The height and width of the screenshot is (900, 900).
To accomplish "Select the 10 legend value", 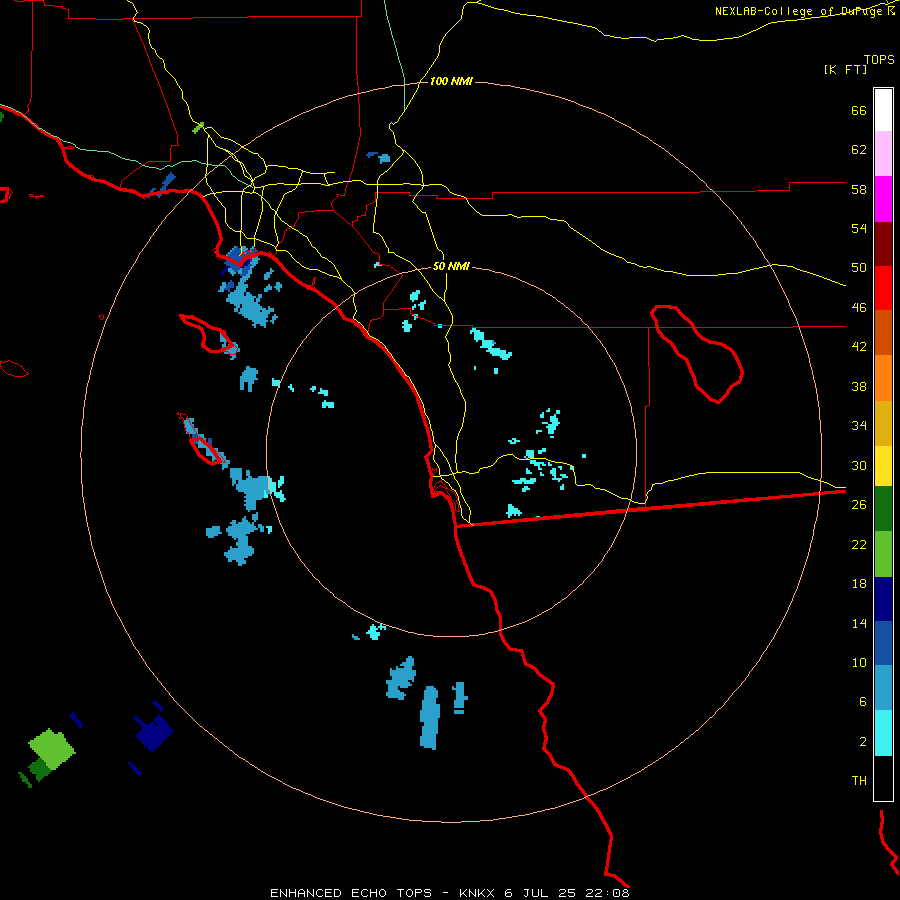I will coord(859,662).
